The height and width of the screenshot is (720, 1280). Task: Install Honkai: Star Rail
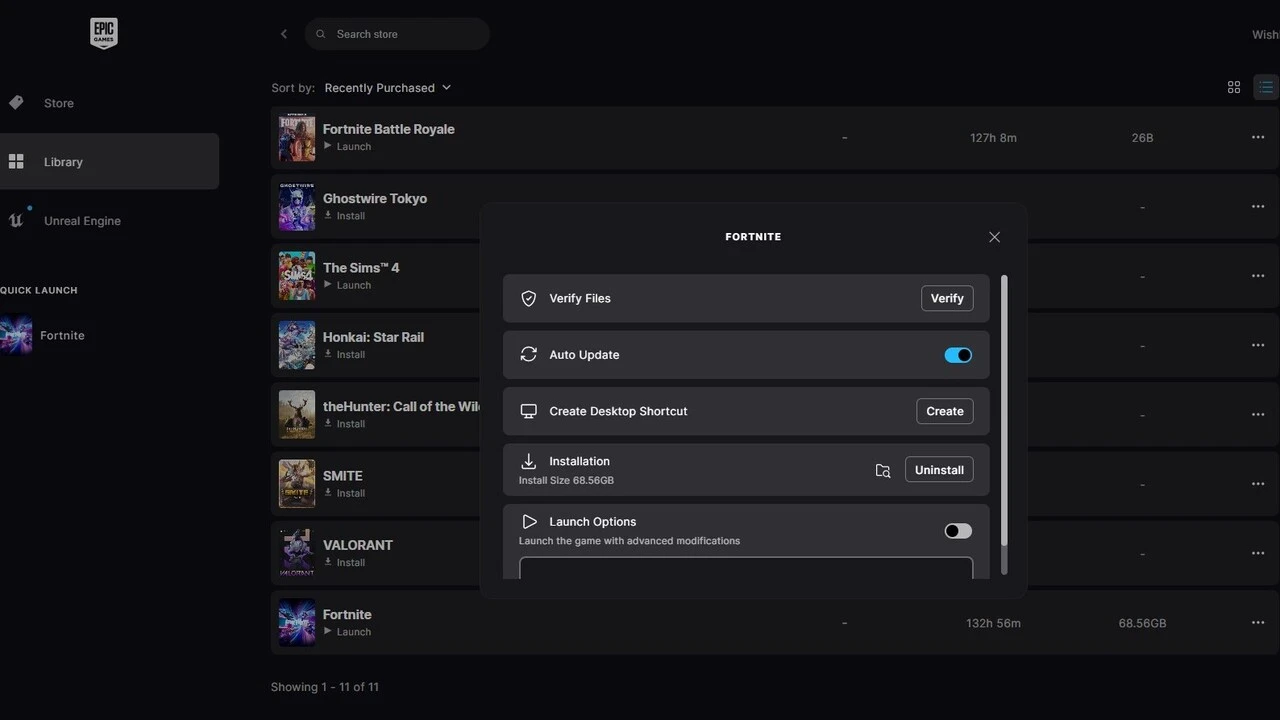point(344,355)
